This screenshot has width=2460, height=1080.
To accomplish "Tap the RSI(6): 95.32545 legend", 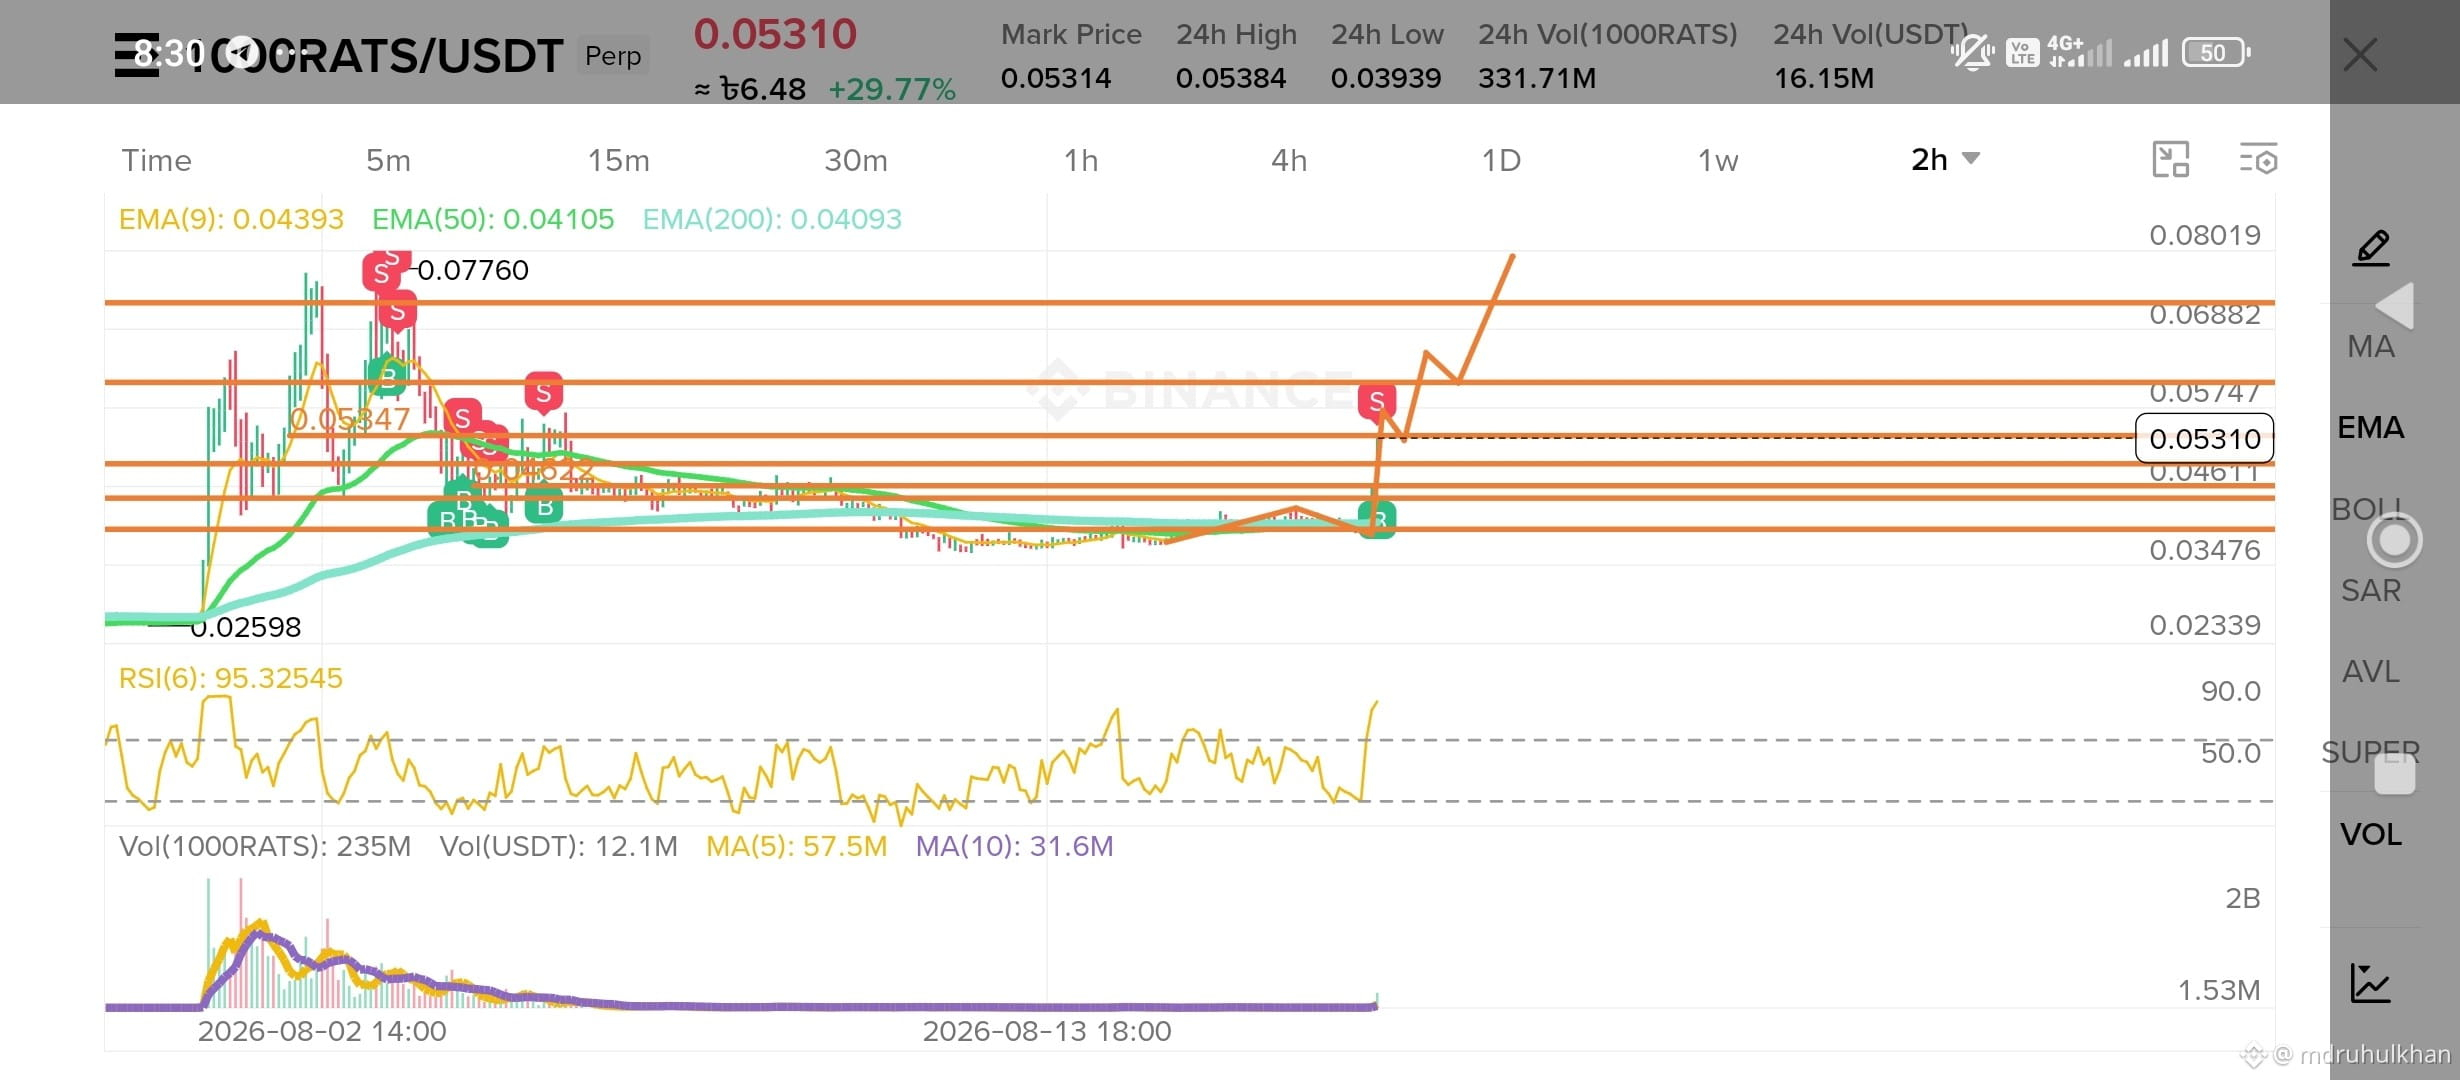I will [x=231, y=678].
